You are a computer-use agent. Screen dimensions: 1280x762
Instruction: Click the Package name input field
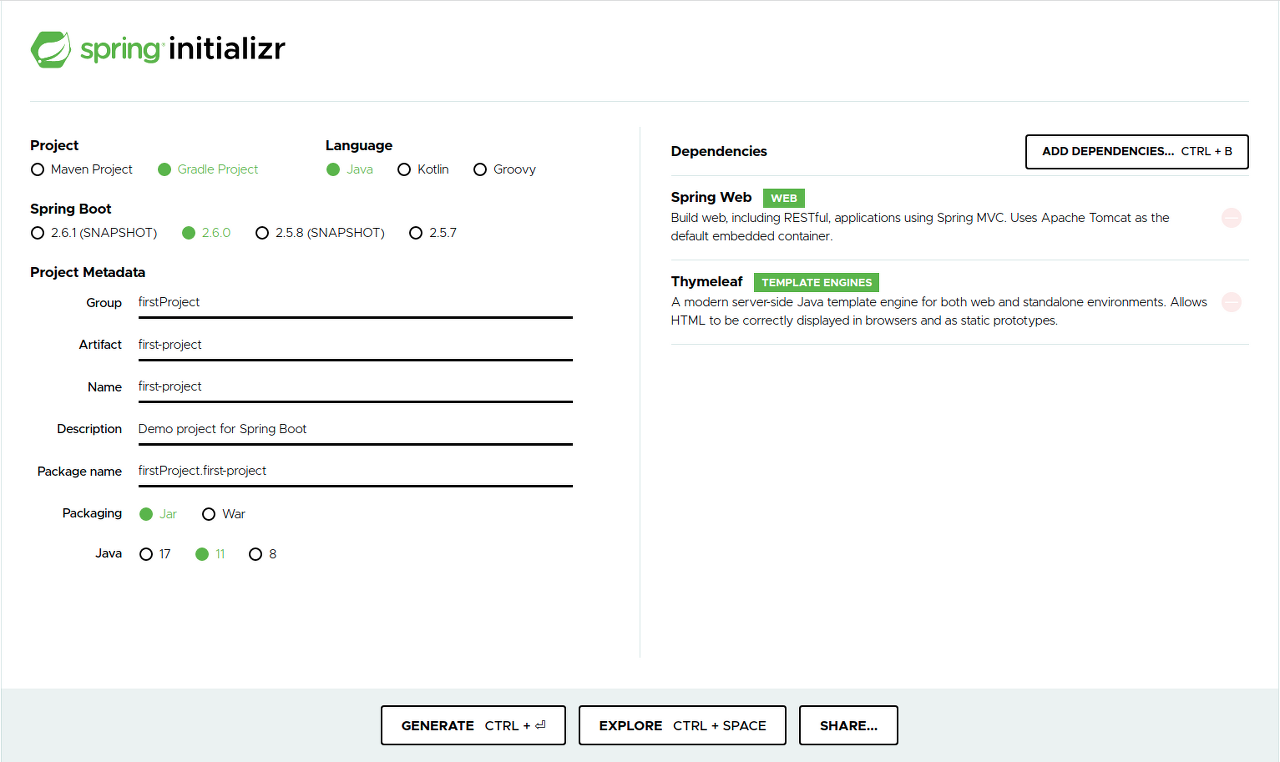click(x=355, y=470)
